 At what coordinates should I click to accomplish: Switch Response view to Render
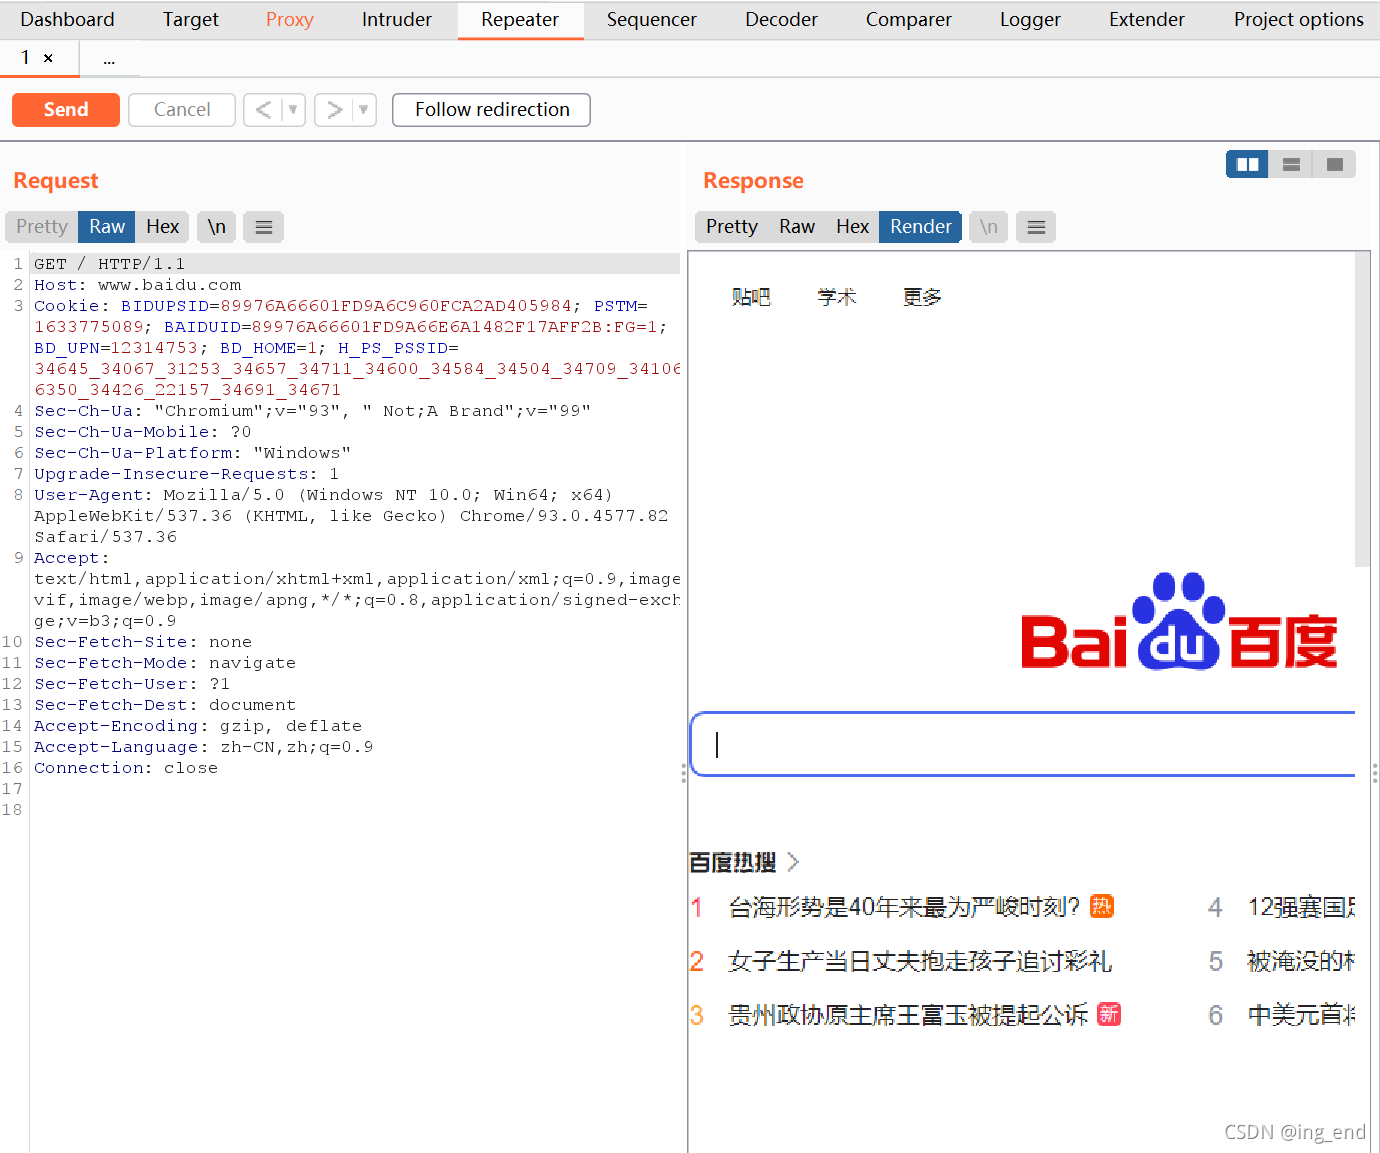(921, 227)
